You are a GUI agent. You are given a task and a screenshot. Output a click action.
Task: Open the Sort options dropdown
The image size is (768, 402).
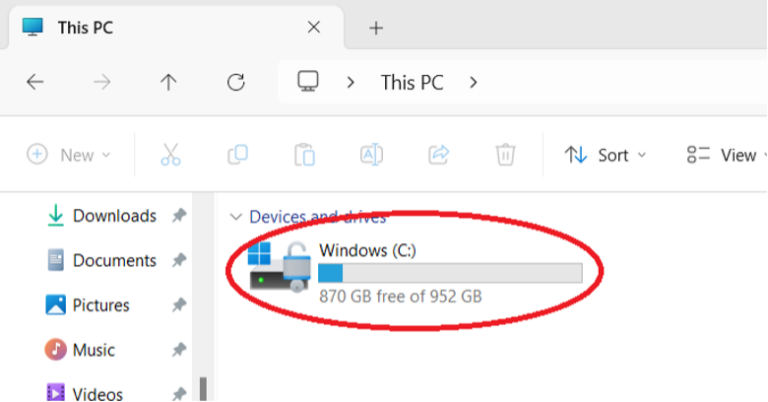click(x=606, y=155)
